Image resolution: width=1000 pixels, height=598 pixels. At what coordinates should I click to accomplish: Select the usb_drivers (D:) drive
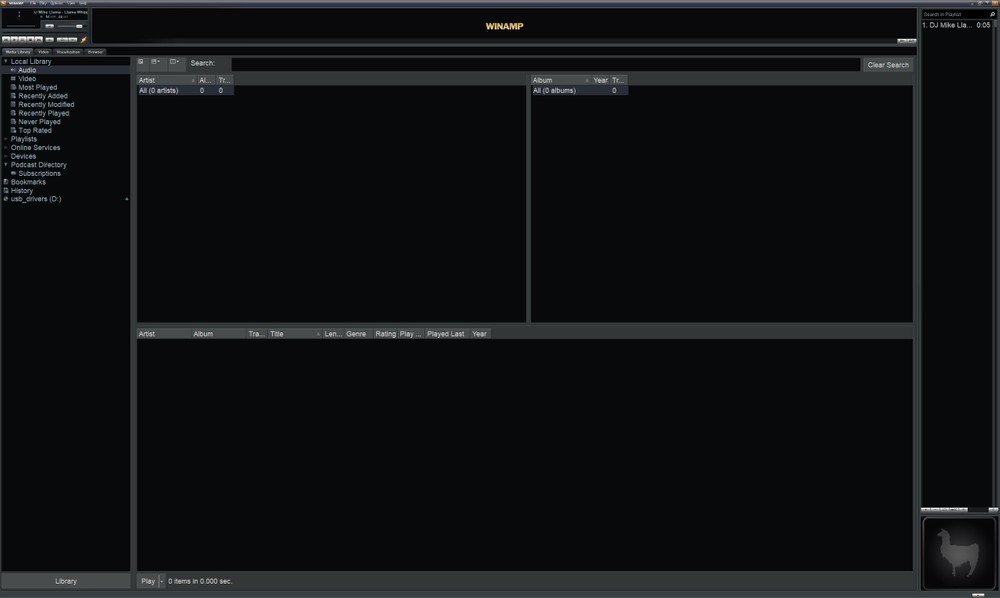[36, 199]
